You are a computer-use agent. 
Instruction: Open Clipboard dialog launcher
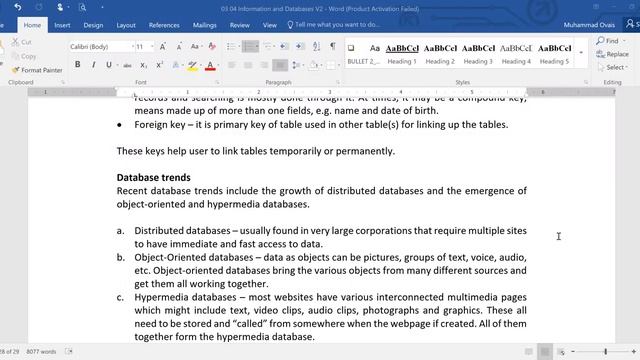point(63,82)
